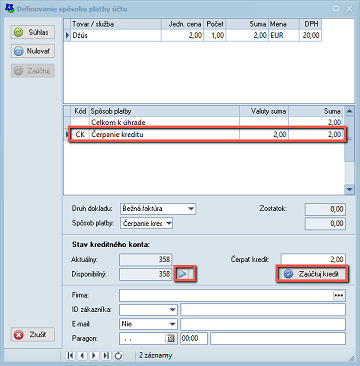The height and width of the screenshot is (366, 360).
Task: Open the E-mail Nie dropdown
Action: coord(173,324)
